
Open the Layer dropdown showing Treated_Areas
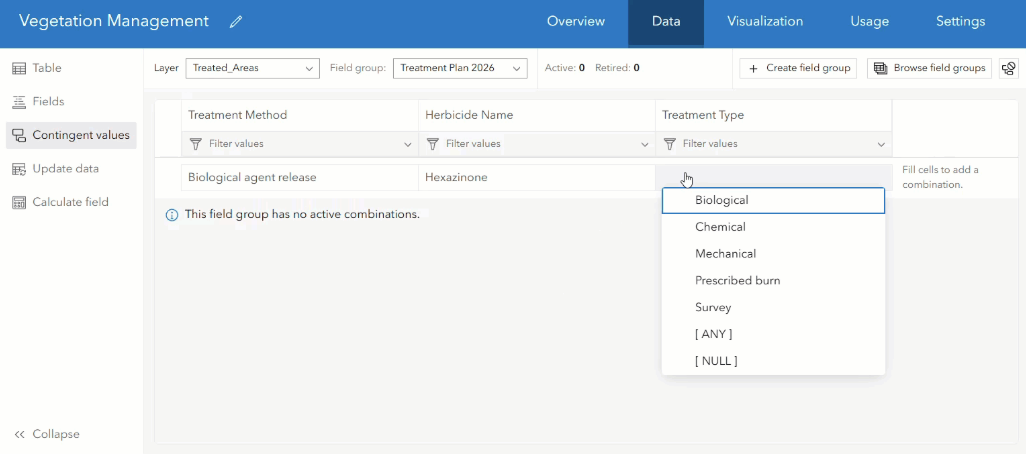(x=253, y=68)
